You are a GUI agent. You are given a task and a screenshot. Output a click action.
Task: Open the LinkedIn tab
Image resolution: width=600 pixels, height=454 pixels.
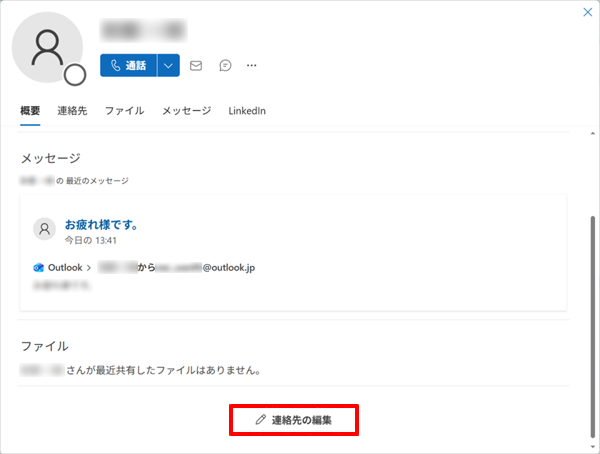point(247,111)
